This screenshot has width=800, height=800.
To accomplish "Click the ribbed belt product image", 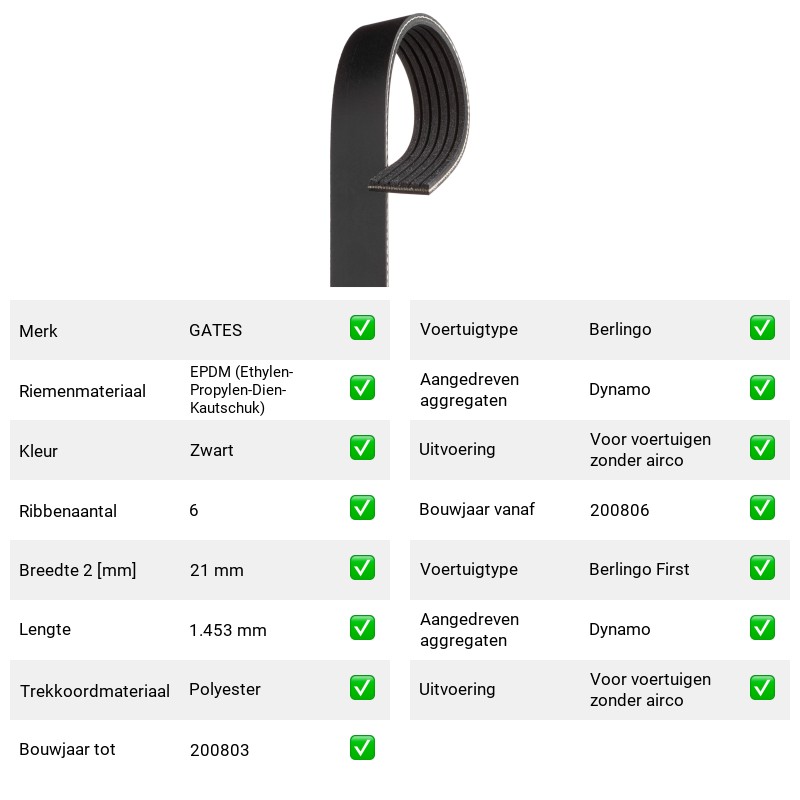I will coord(399,149).
